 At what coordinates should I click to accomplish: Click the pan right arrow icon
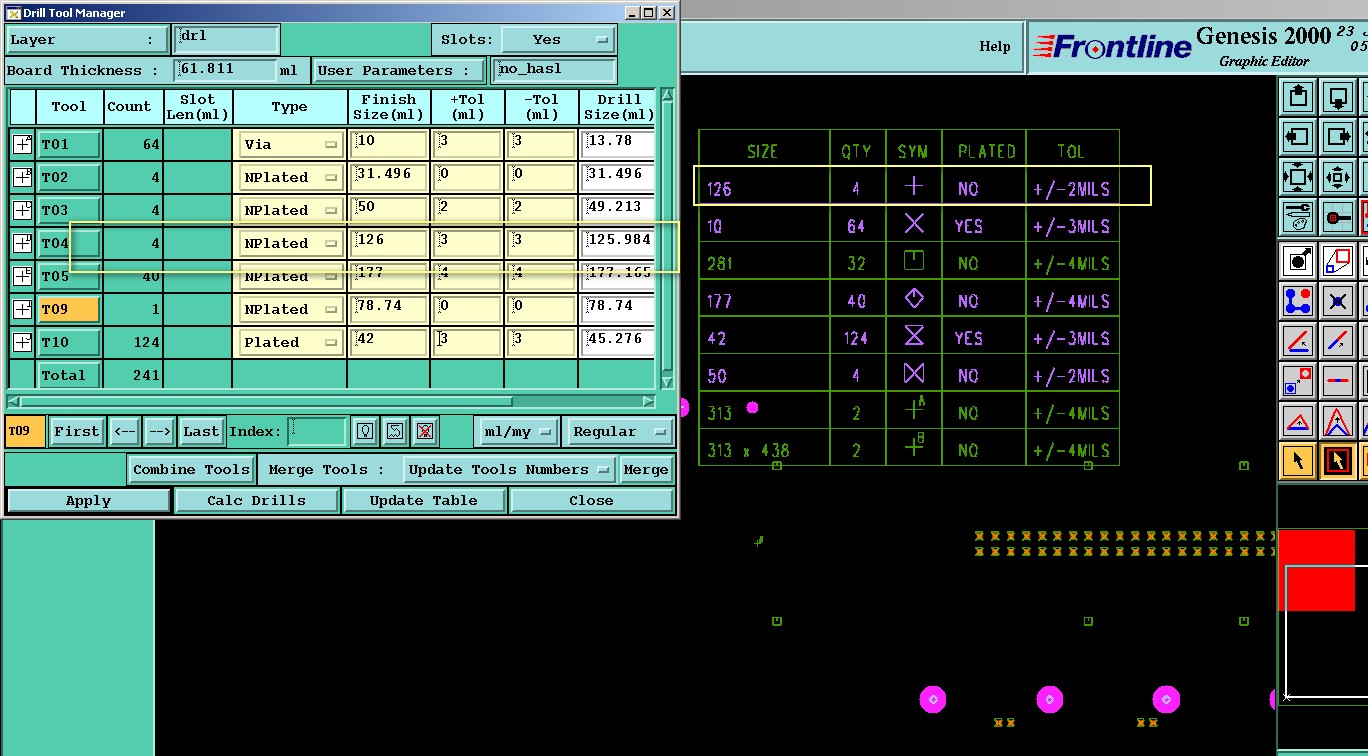click(x=1338, y=137)
